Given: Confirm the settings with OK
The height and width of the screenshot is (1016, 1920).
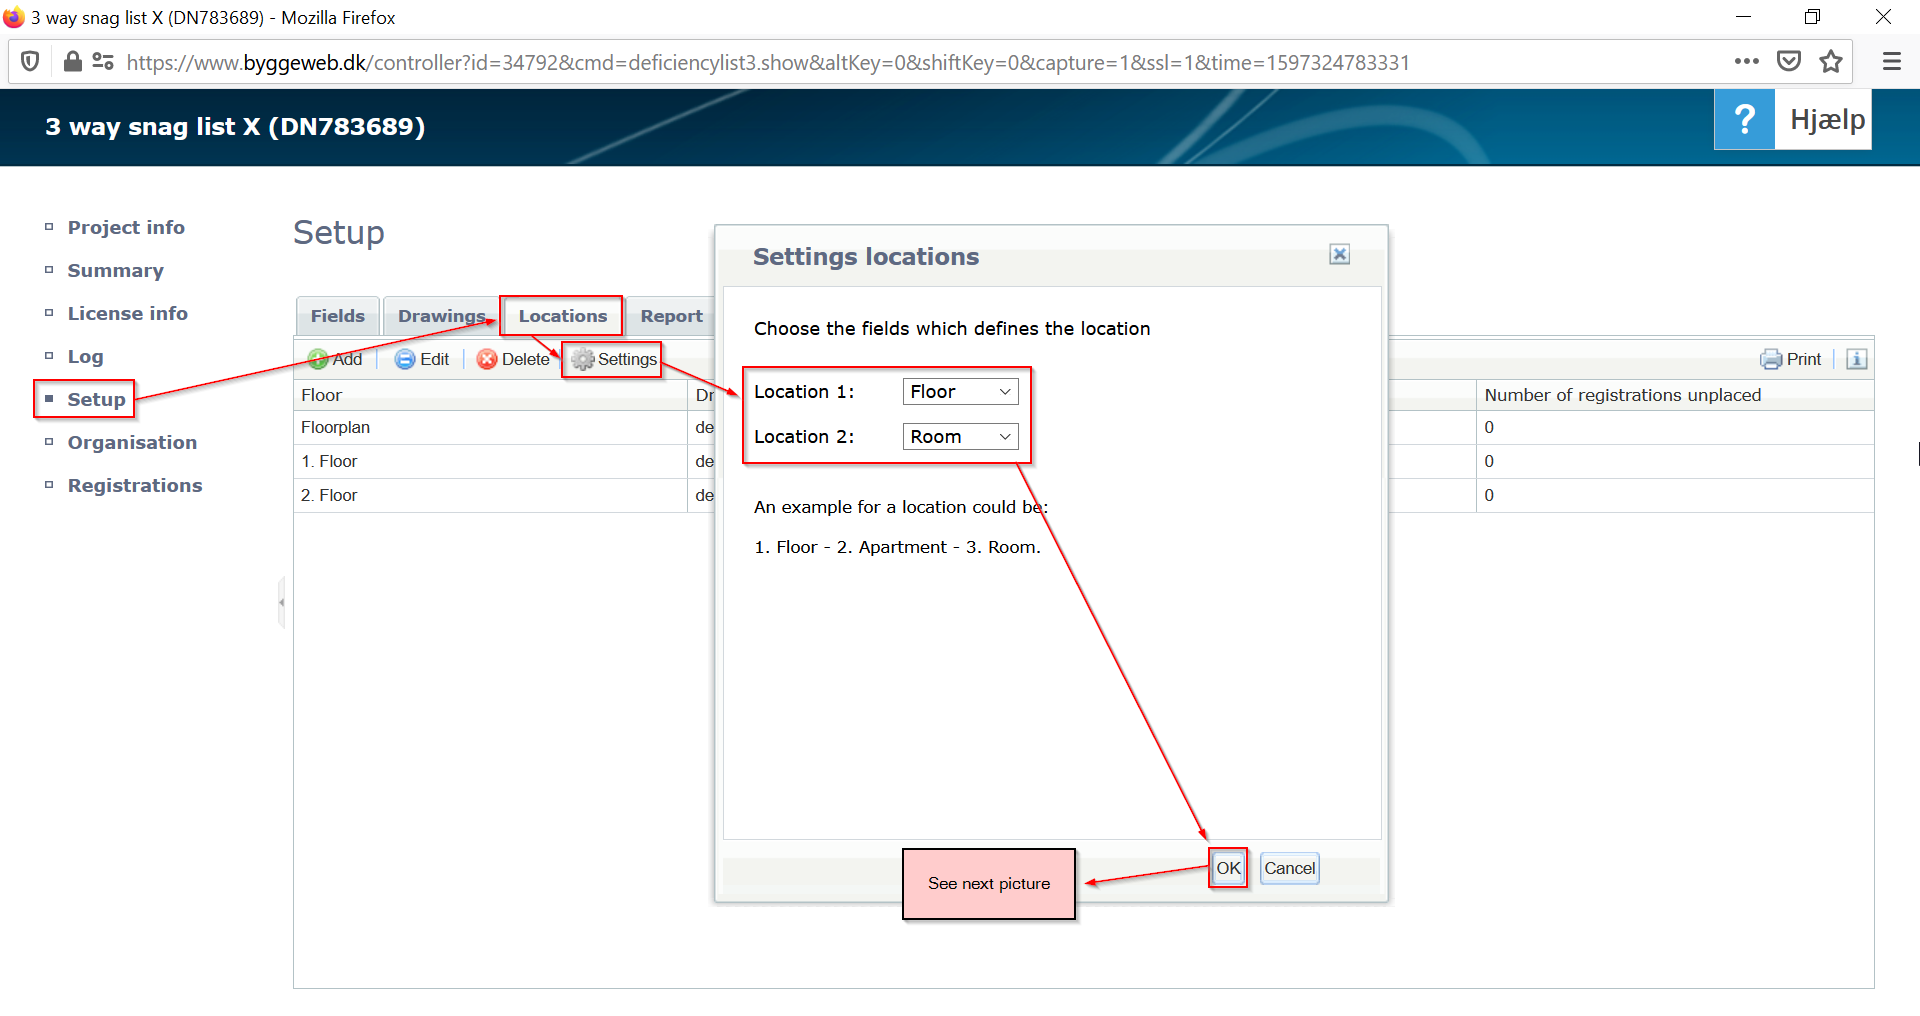Looking at the screenshot, I should click(x=1228, y=868).
